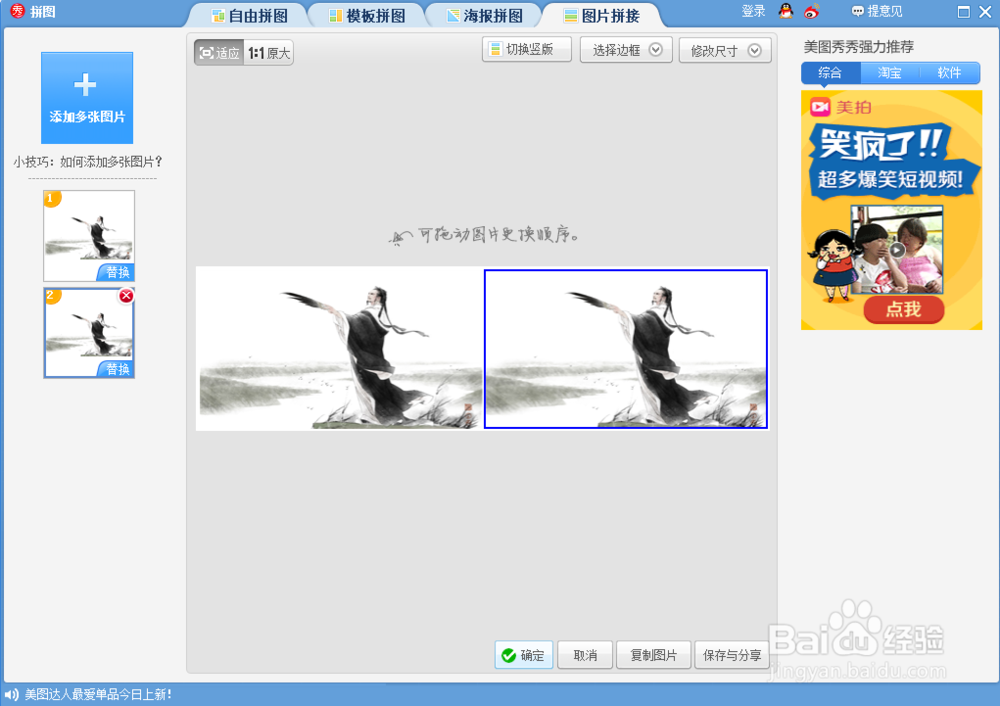Click 切换竖版 to switch to vertical layout

coord(527,49)
